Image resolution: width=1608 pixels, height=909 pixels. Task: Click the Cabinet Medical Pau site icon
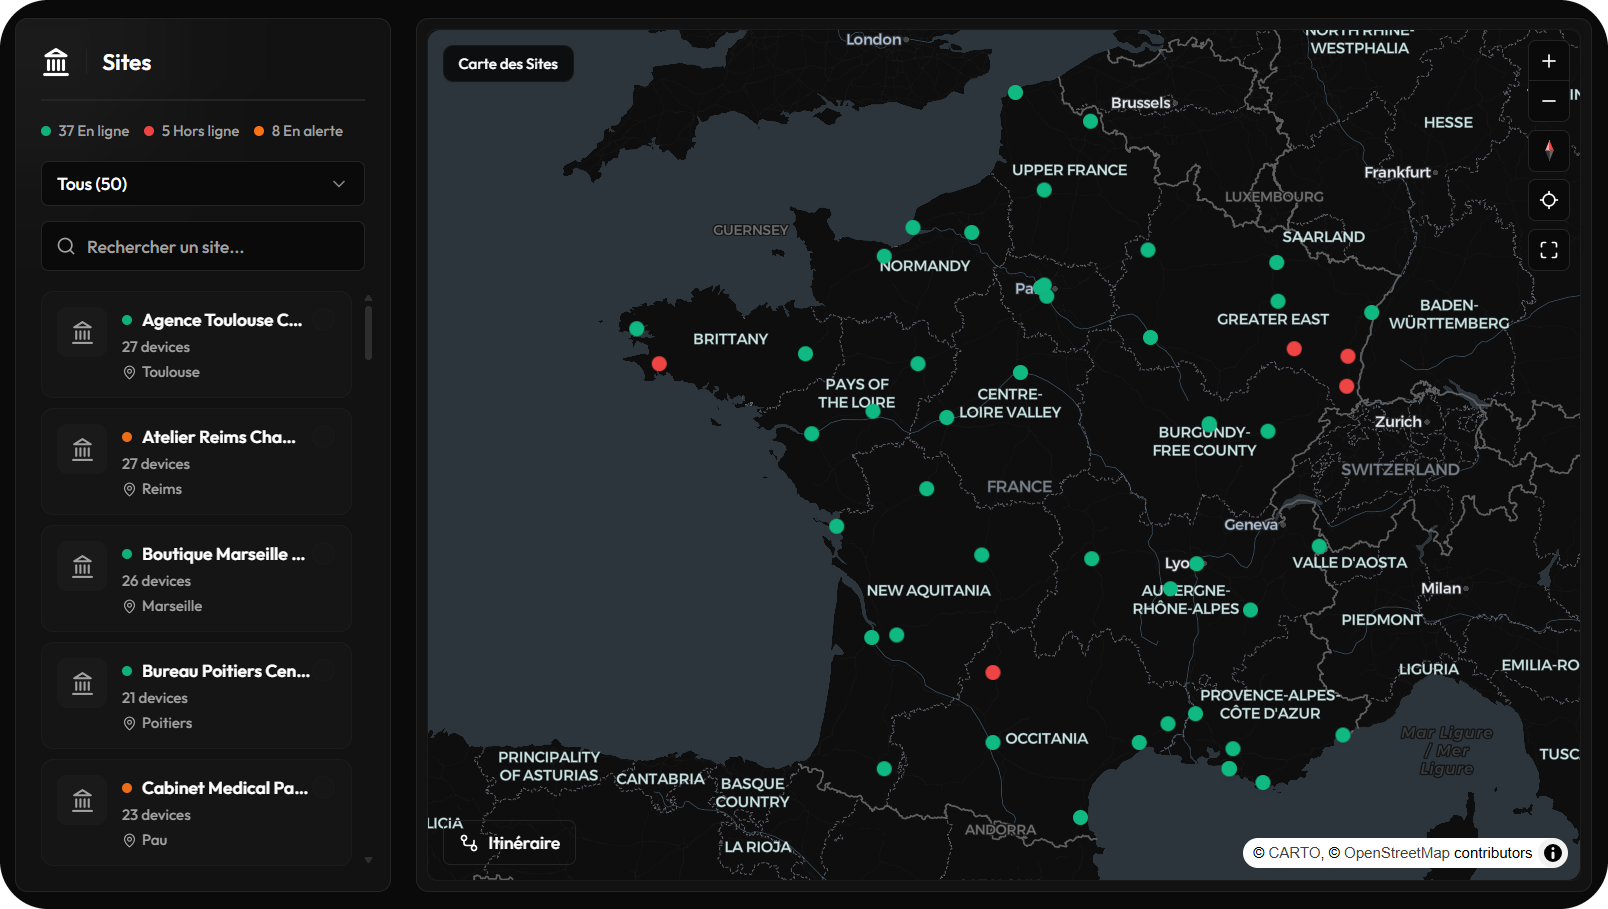82,800
